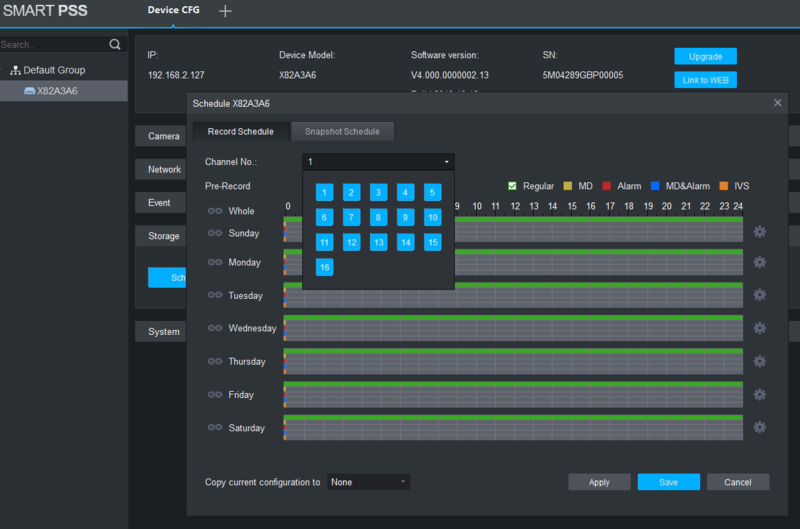Toggle the Regular record type checkbox
This screenshot has height=529, width=800.
pos(512,186)
